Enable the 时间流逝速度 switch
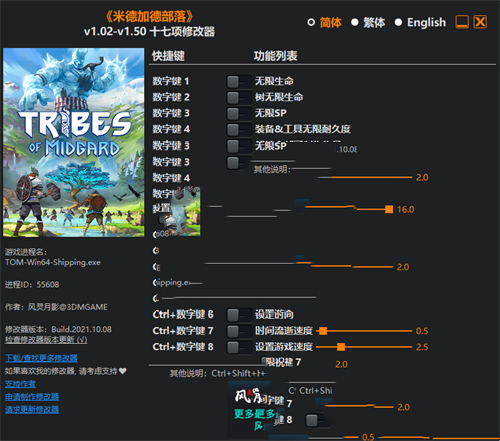500x441 pixels. click(x=239, y=331)
